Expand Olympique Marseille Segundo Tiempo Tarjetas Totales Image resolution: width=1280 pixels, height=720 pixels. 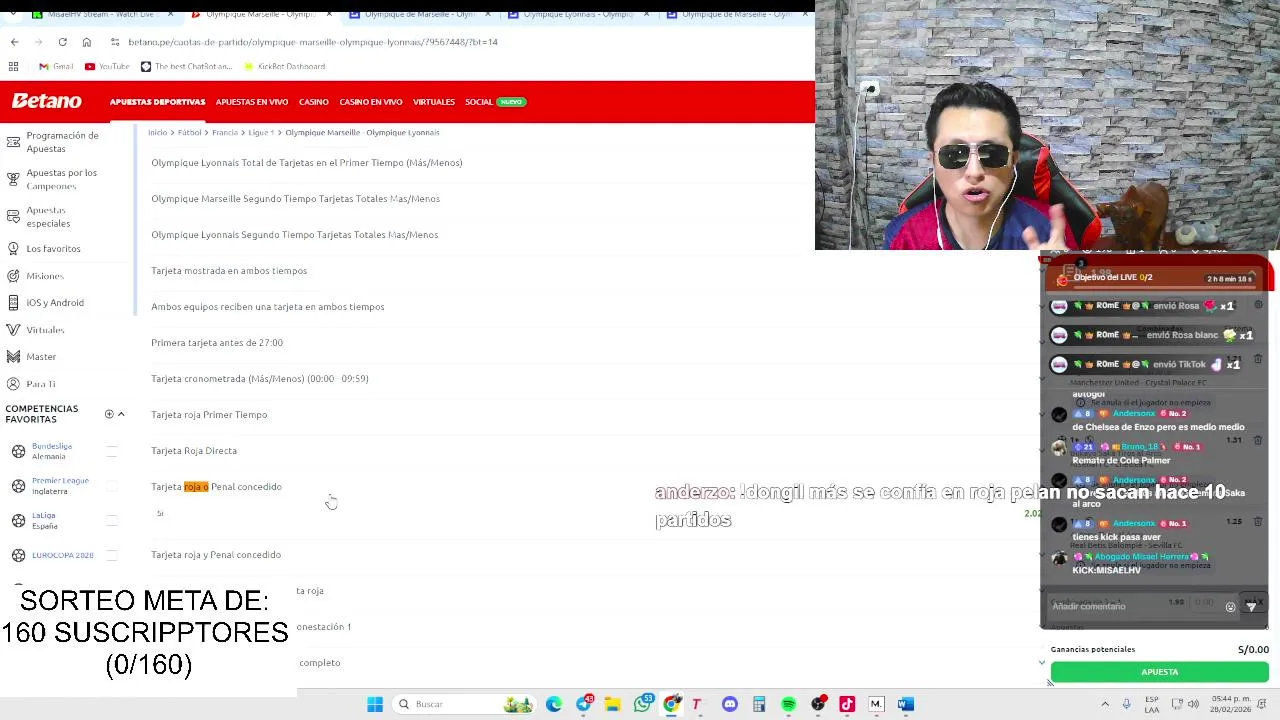295,199
